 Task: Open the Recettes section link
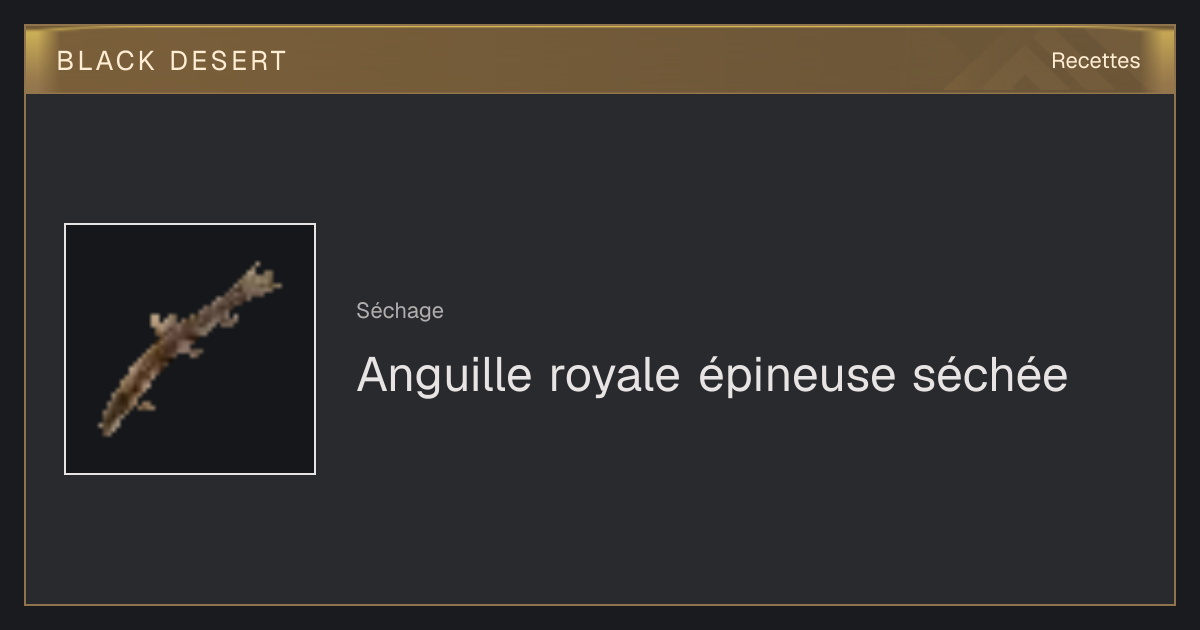pos(1095,60)
